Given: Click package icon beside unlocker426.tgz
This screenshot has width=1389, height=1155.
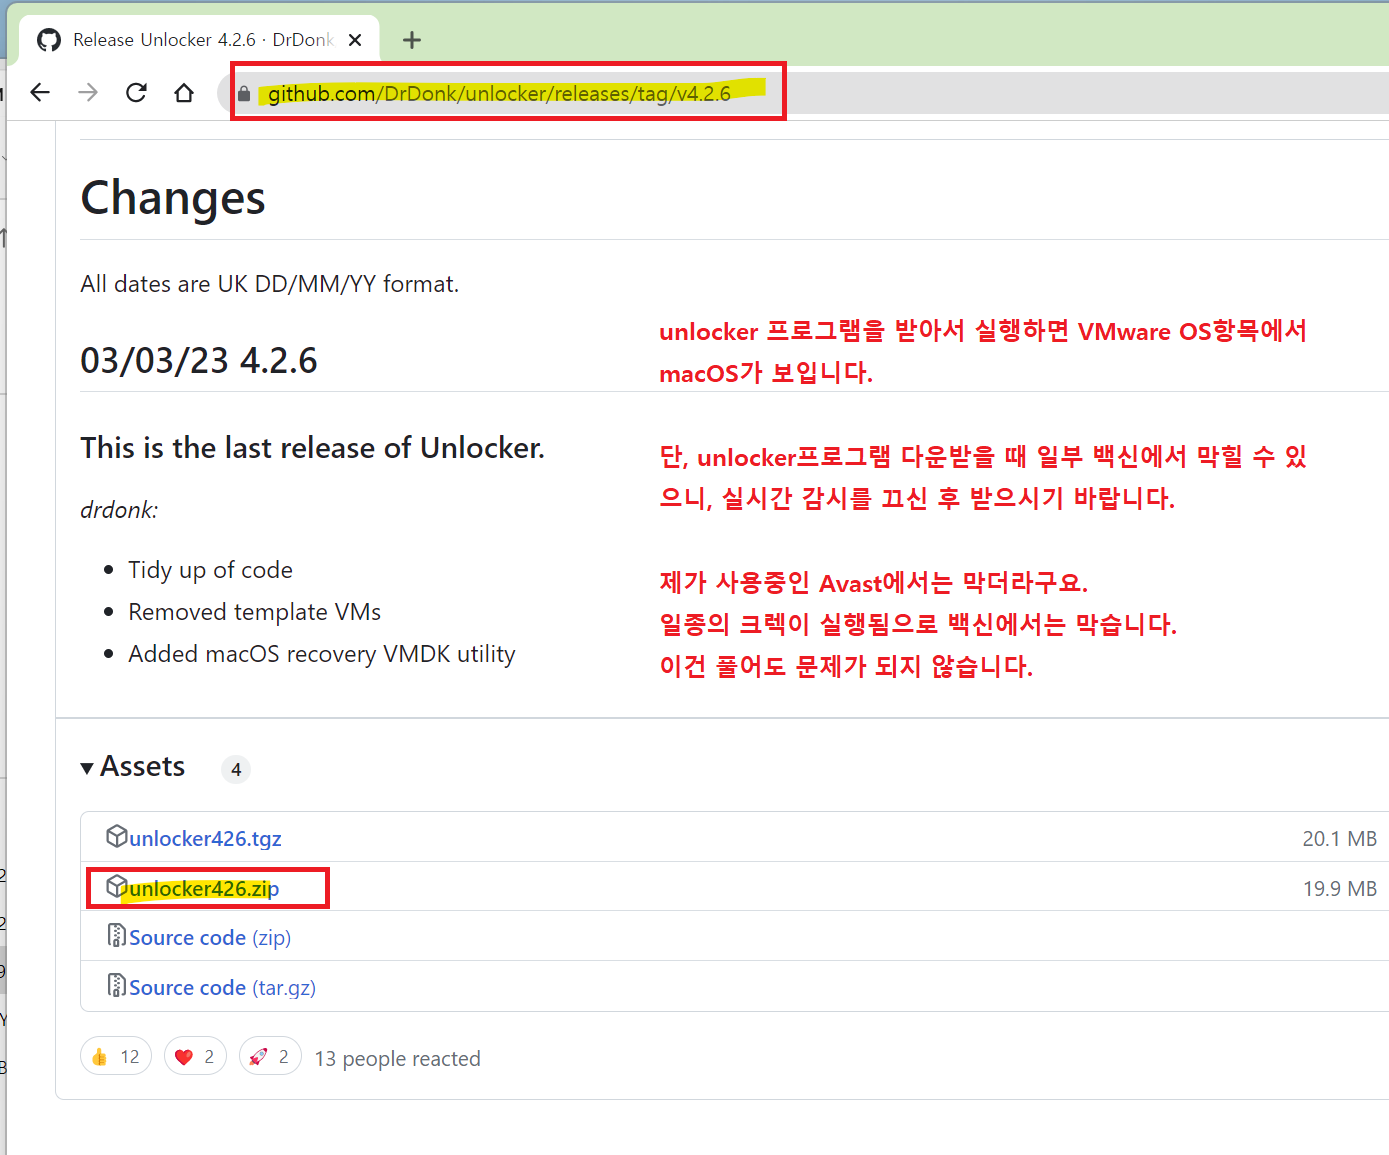Looking at the screenshot, I should pyautogui.click(x=117, y=836).
